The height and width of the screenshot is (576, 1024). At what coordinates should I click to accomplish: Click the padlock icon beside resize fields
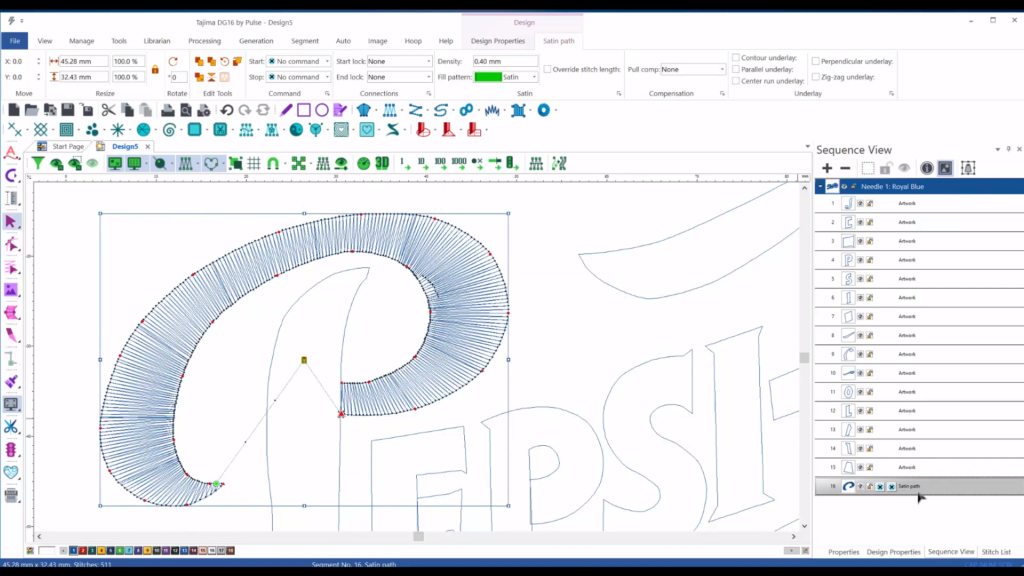click(x=155, y=69)
